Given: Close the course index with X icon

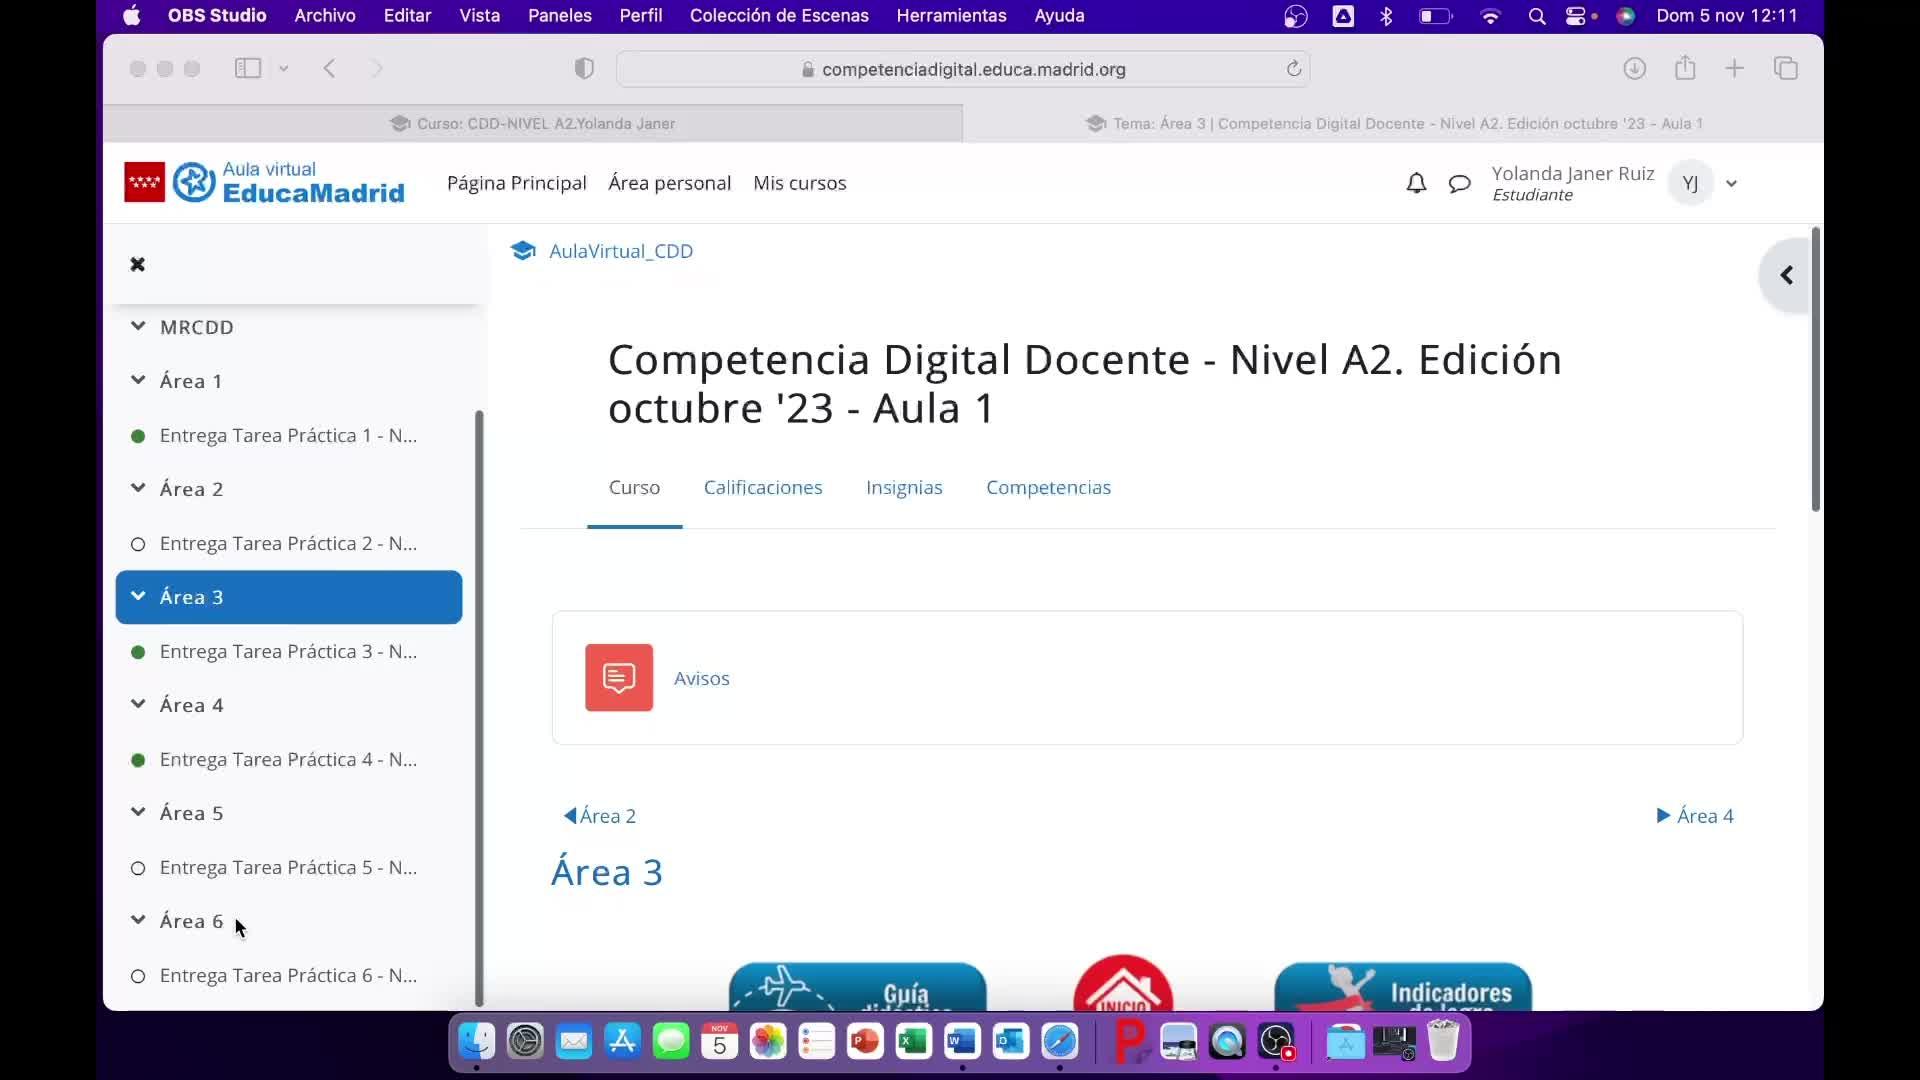Looking at the screenshot, I should (138, 264).
